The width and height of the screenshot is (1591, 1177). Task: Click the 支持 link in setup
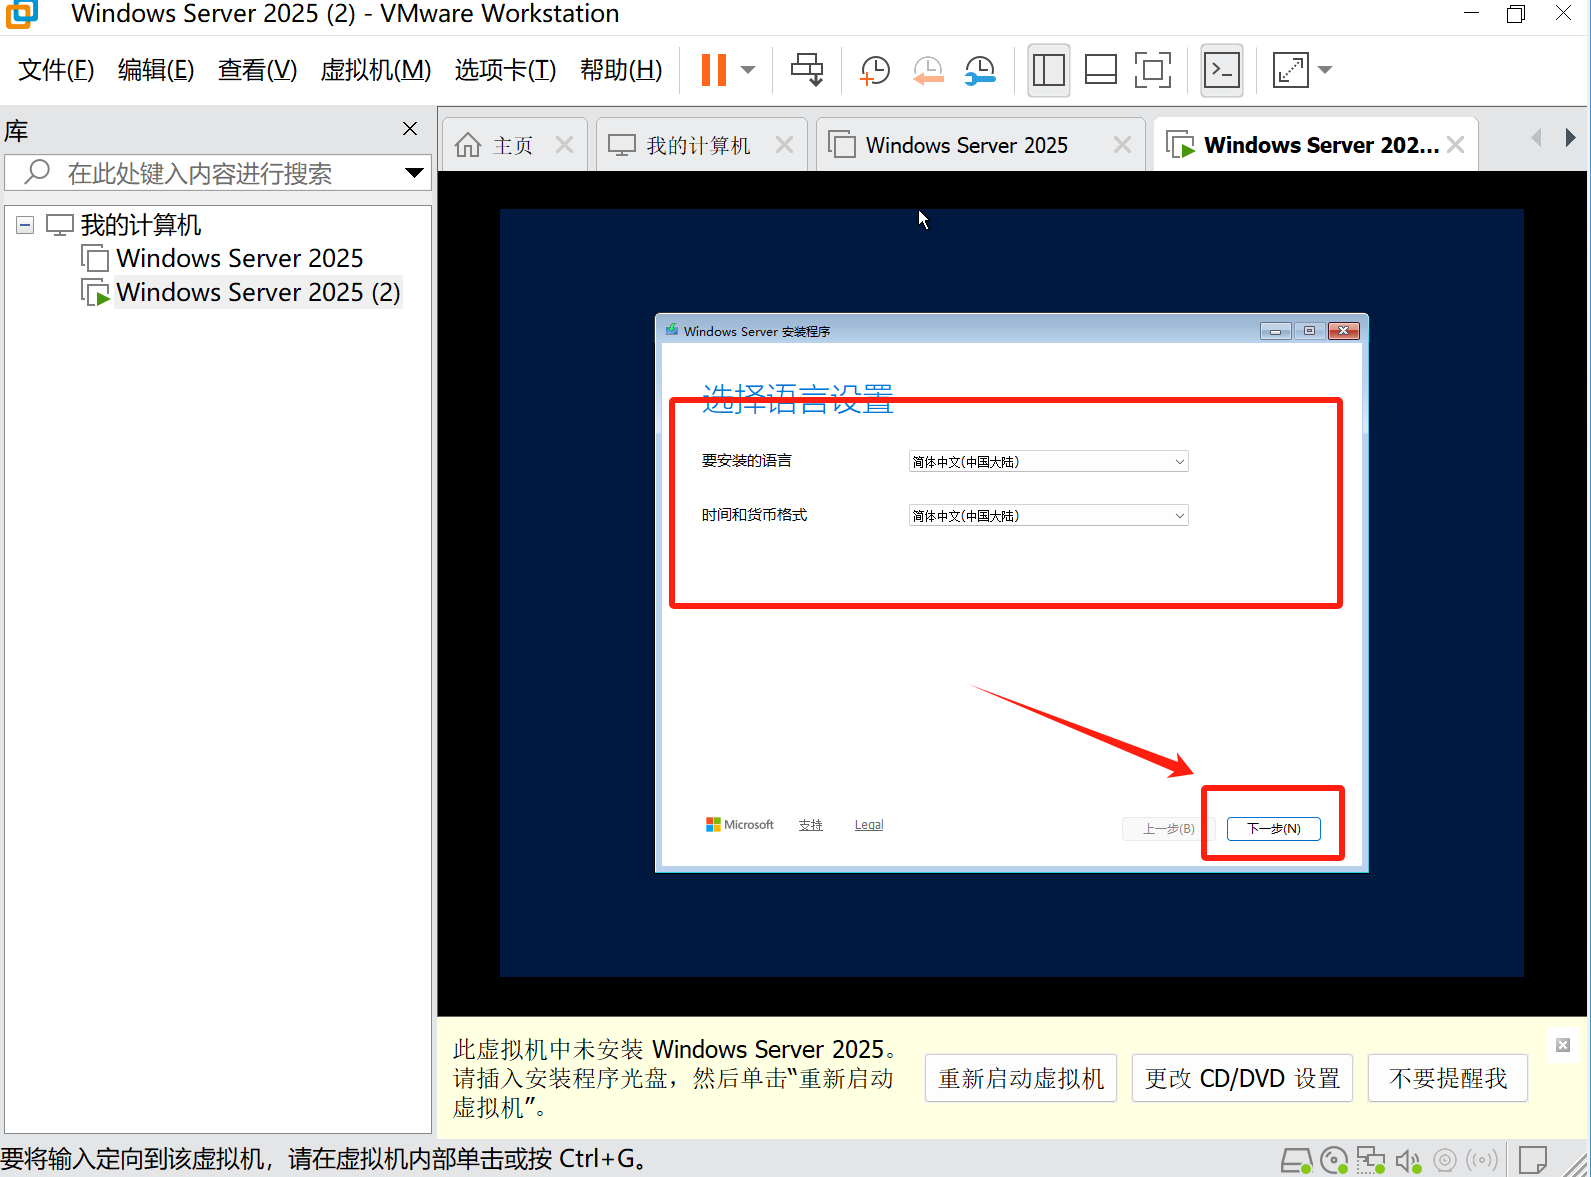810,825
